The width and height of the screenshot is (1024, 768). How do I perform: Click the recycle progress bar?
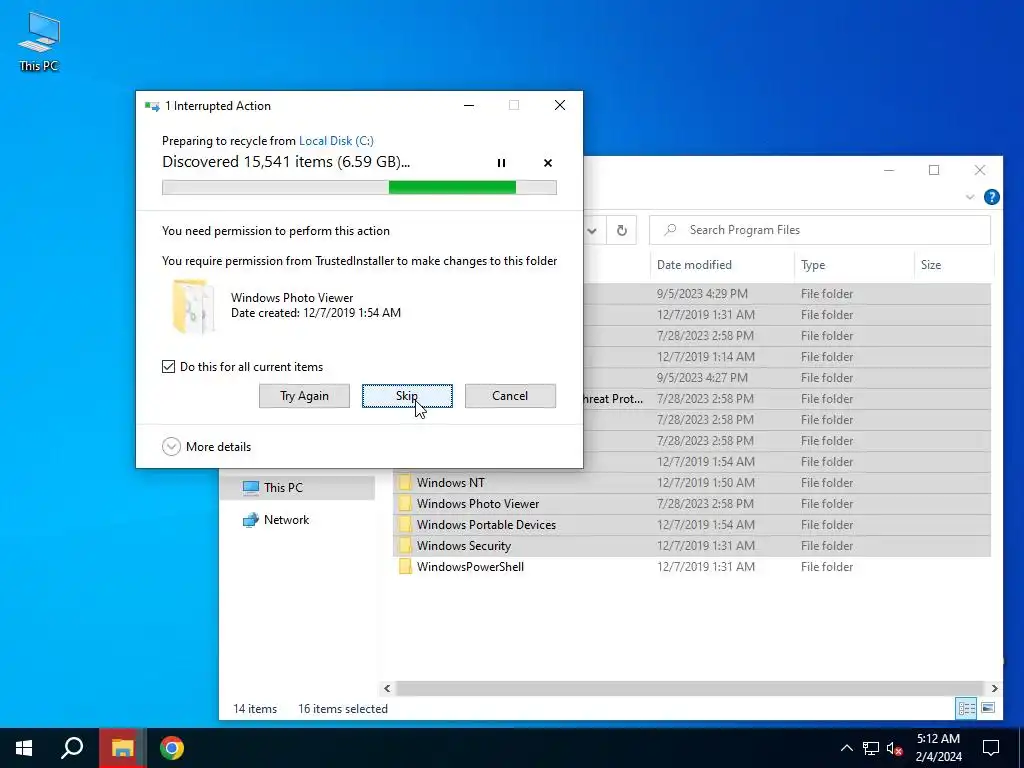click(359, 187)
